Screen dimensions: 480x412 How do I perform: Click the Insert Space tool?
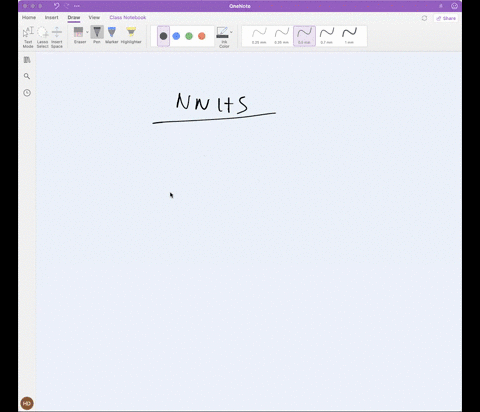coord(57,37)
